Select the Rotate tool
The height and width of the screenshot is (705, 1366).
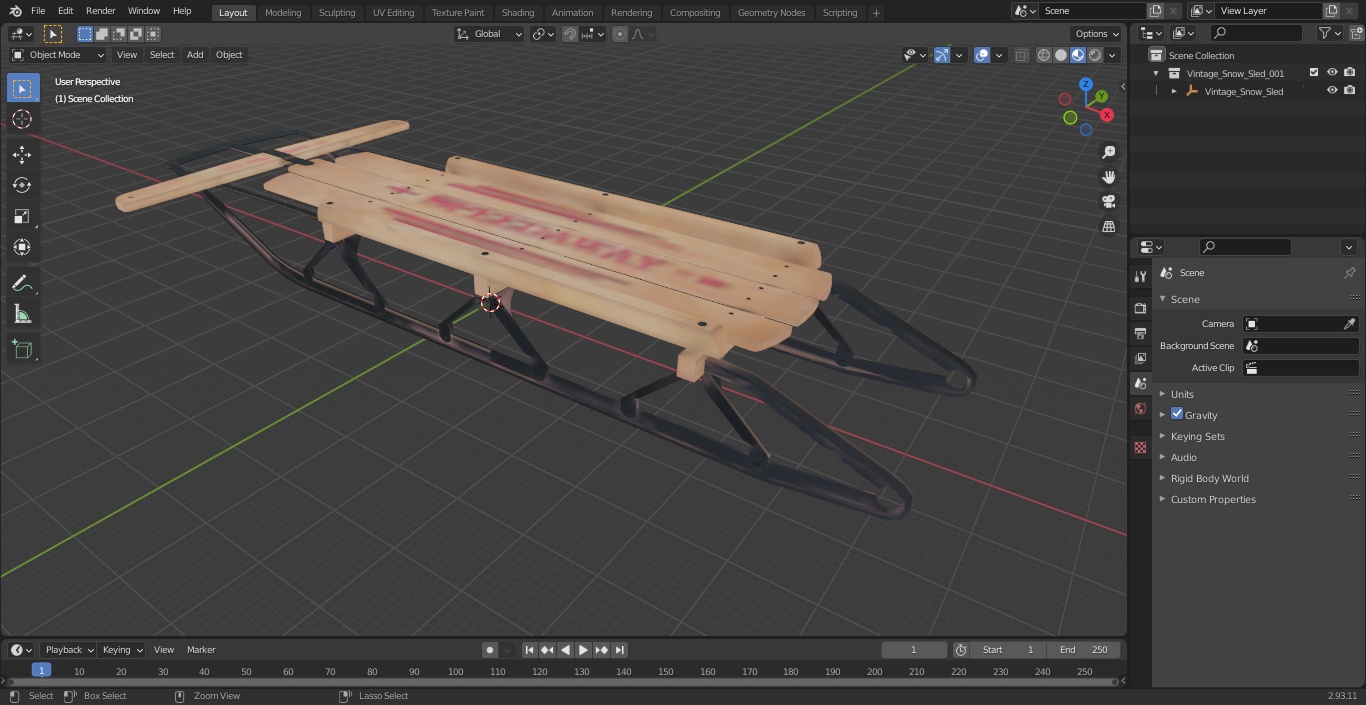click(22, 185)
